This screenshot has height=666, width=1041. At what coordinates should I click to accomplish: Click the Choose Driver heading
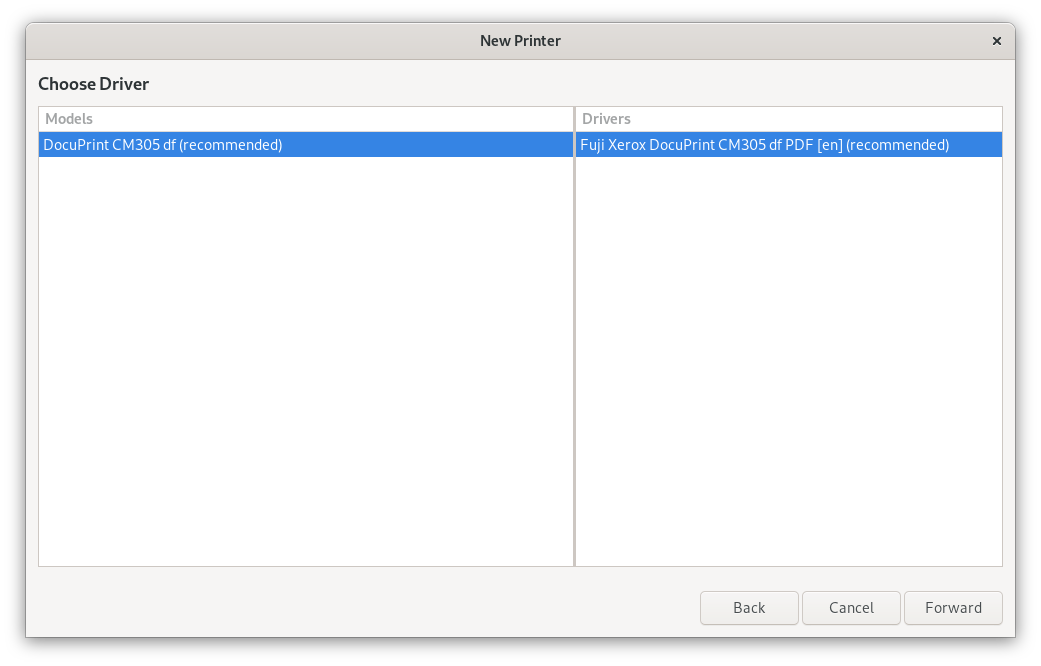point(93,84)
